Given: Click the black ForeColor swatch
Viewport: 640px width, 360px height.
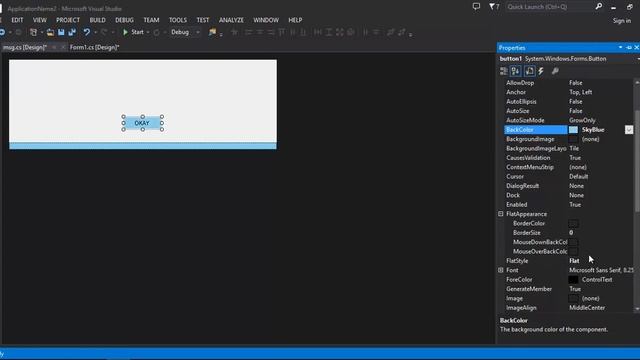Looking at the screenshot, I should (x=573, y=280).
